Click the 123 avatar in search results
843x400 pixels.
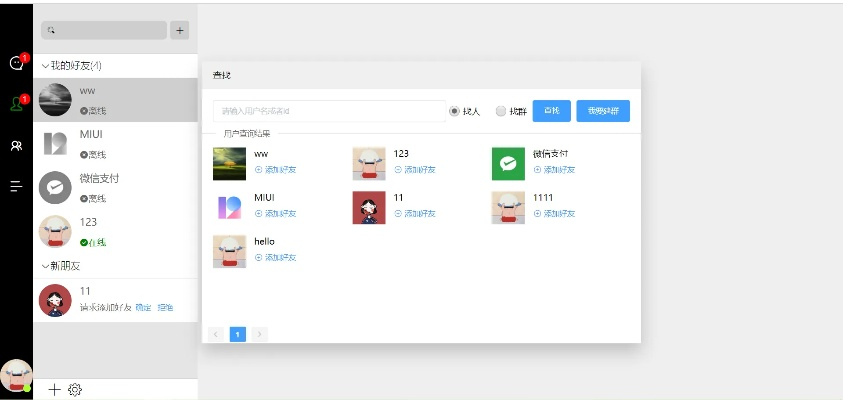tap(369, 163)
